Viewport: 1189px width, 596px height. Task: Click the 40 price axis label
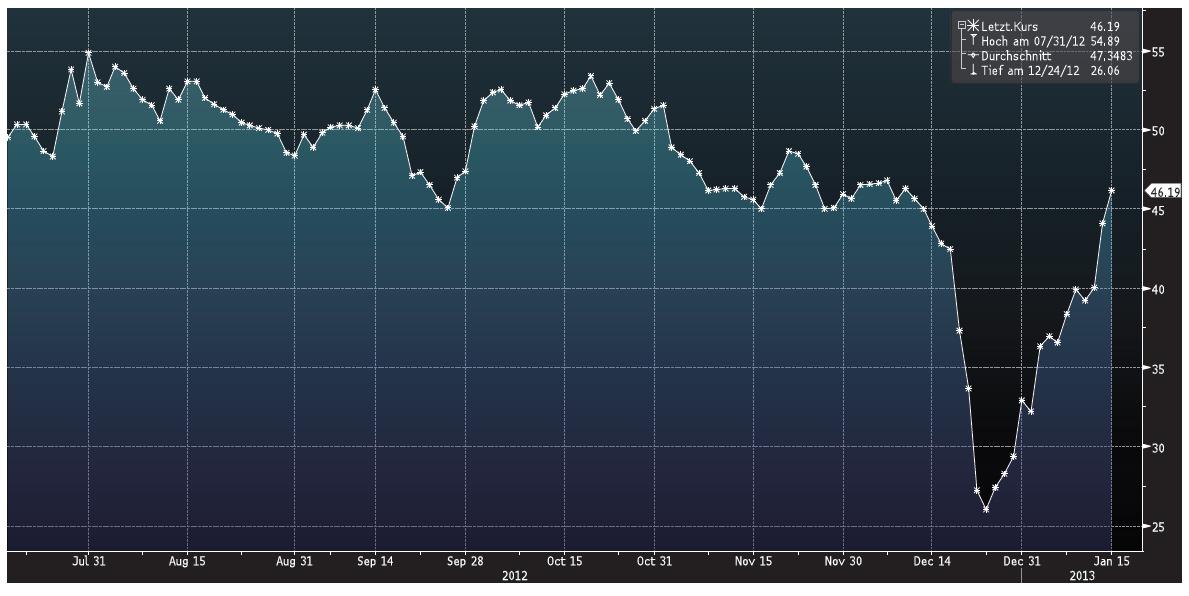pyautogui.click(x=1157, y=289)
